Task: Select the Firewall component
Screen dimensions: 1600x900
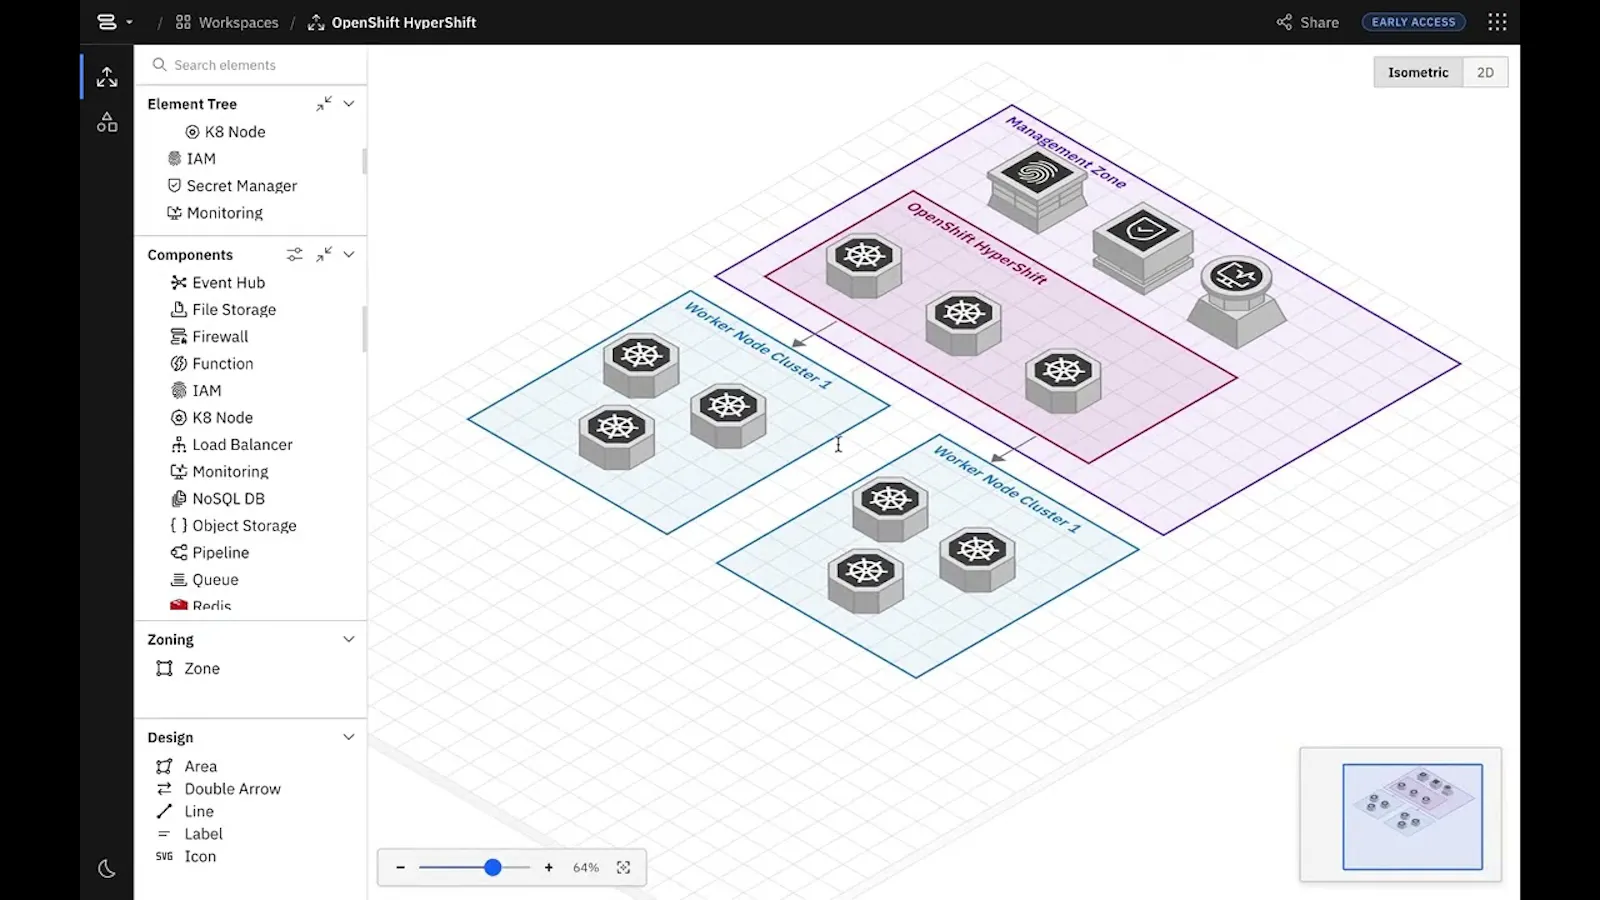Action: coord(209,337)
